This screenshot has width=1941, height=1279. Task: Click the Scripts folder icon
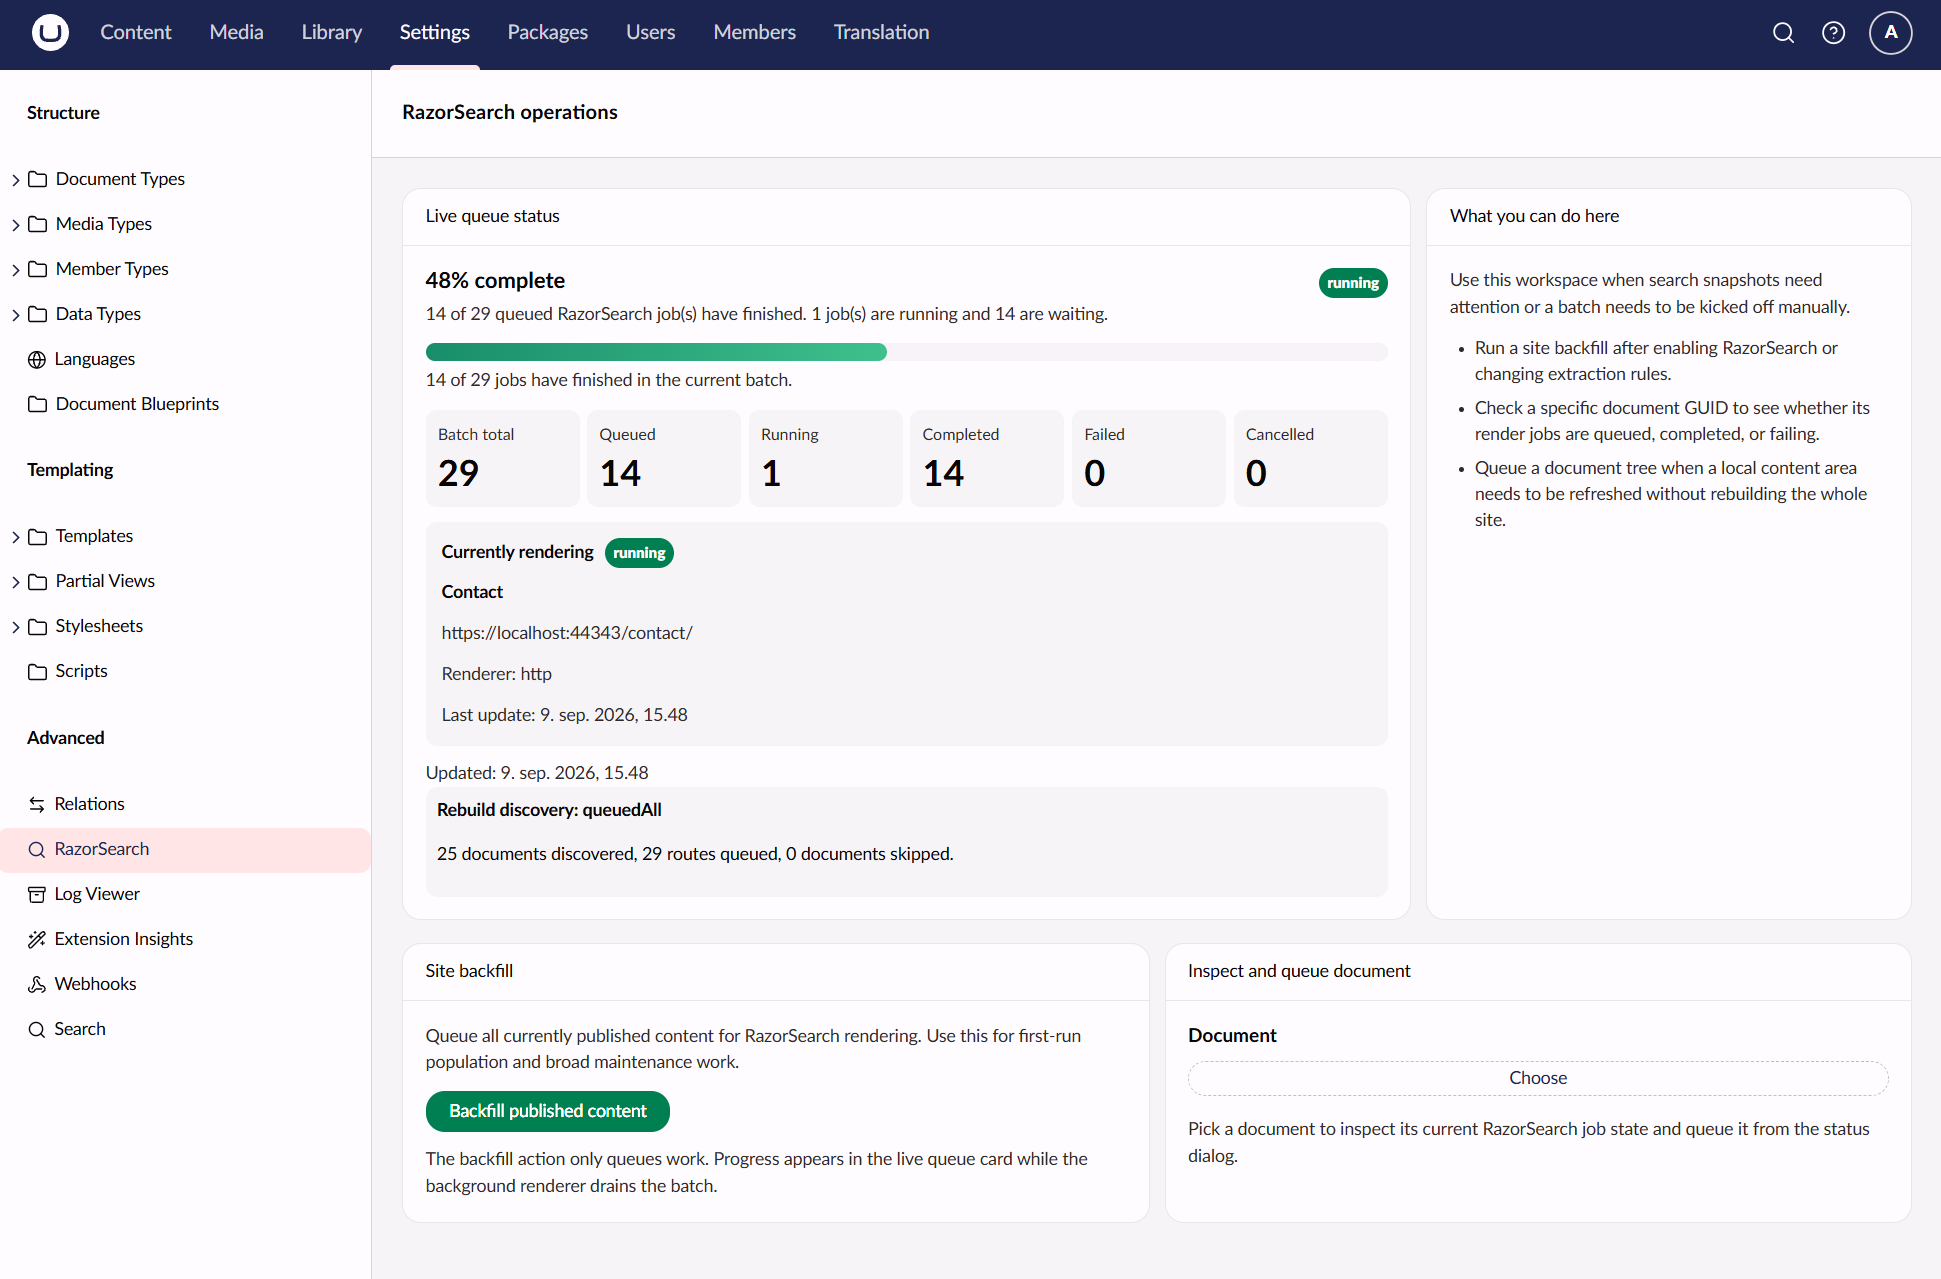38,671
